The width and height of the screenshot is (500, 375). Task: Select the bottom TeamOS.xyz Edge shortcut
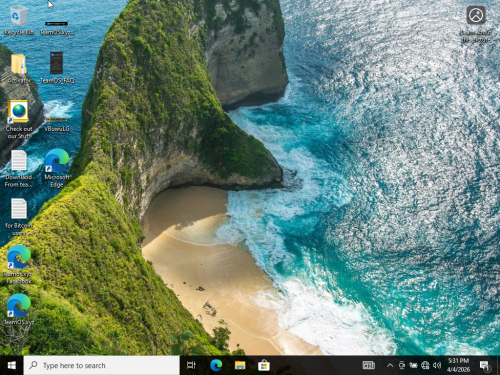click(19, 309)
